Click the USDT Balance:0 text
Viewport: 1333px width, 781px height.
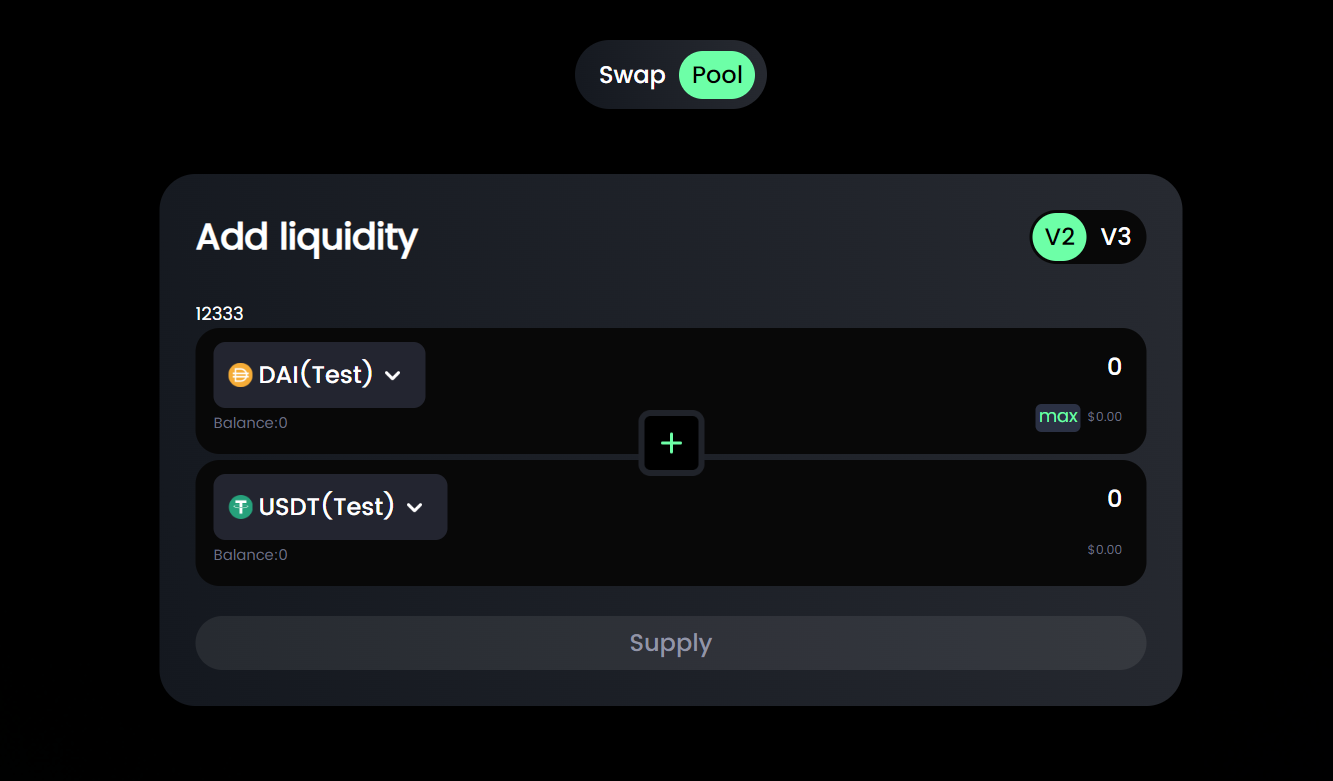(250, 555)
